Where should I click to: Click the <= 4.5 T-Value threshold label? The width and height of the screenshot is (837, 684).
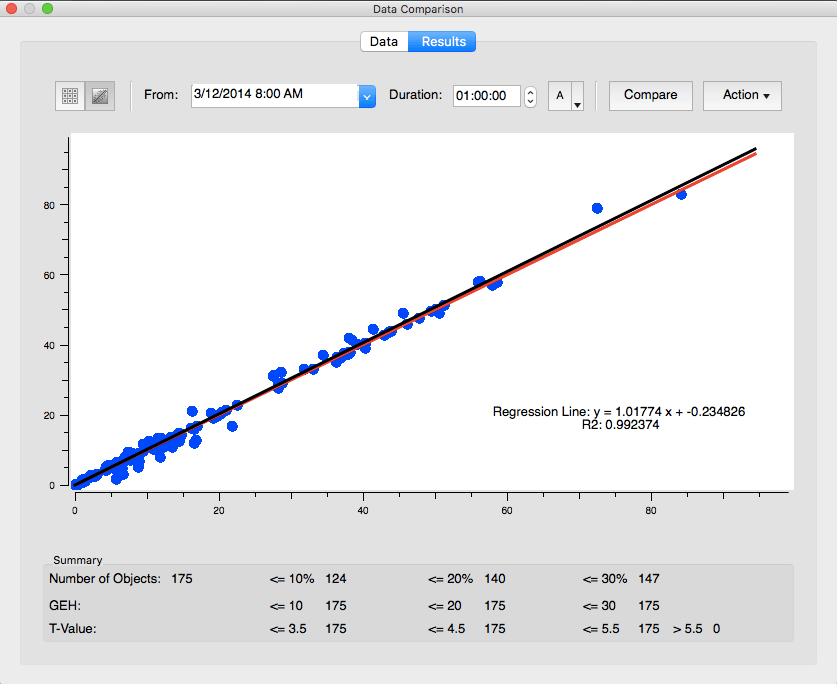pyautogui.click(x=446, y=629)
